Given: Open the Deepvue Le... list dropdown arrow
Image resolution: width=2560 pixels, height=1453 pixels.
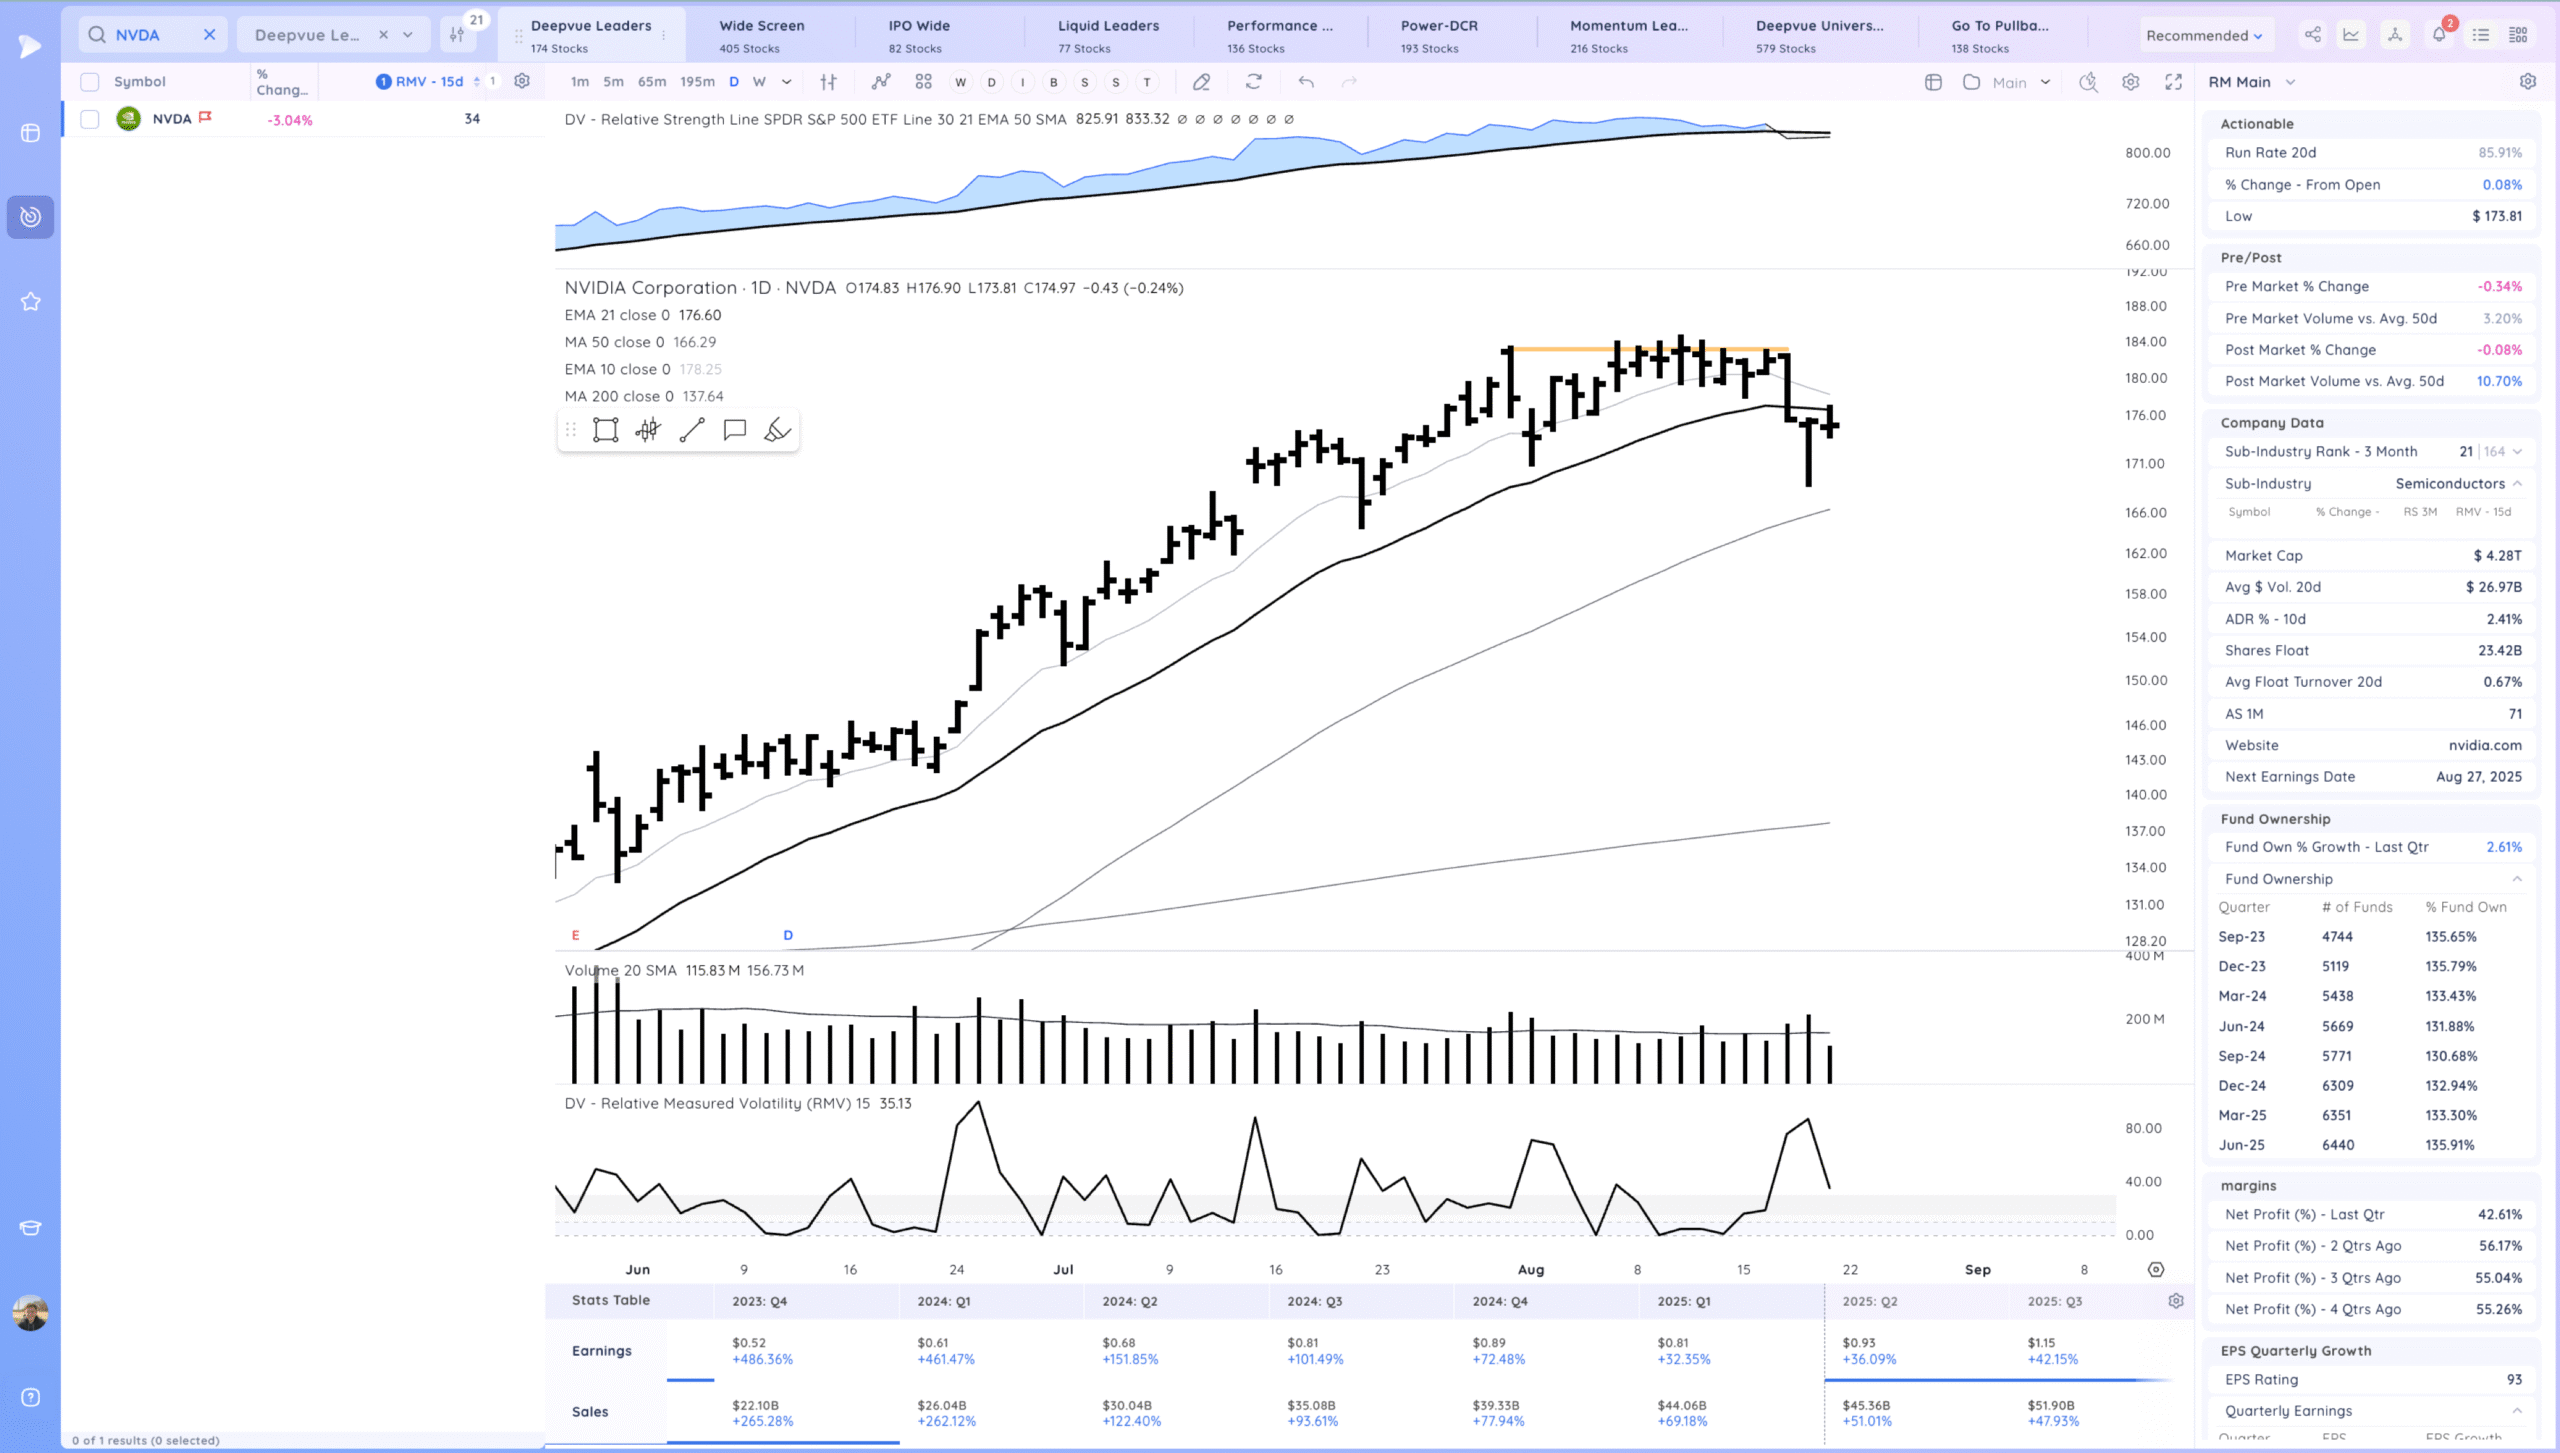Looking at the screenshot, I should point(408,35).
